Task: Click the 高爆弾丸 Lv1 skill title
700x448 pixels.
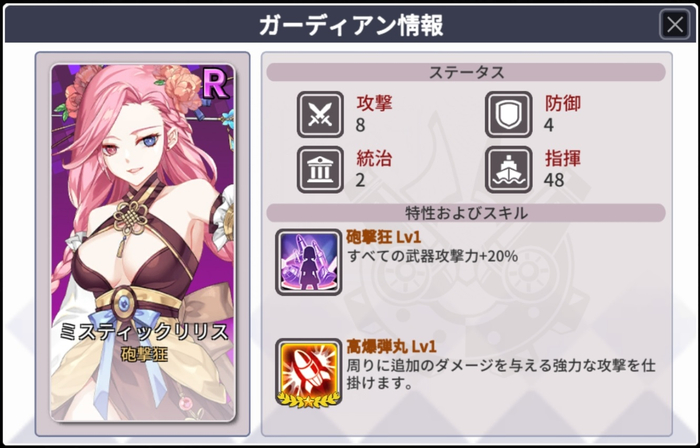Action: tap(391, 347)
